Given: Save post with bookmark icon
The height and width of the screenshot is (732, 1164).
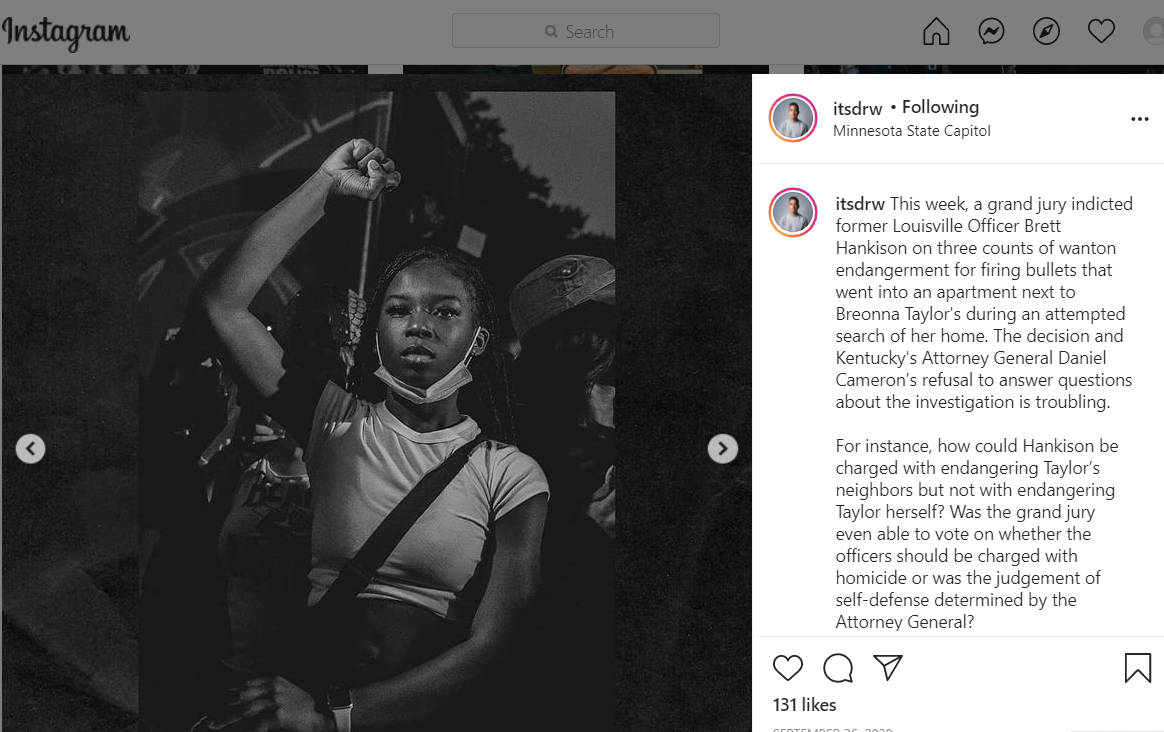Looking at the screenshot, I should [1138, 668].
